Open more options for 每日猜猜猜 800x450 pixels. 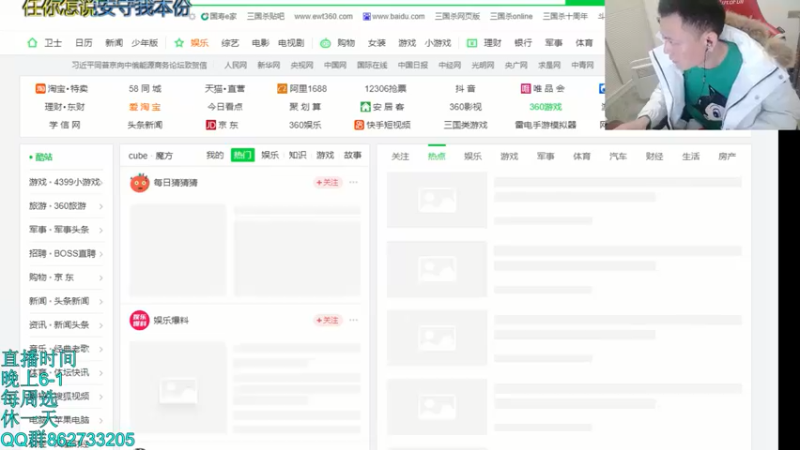tap(354, 182)
